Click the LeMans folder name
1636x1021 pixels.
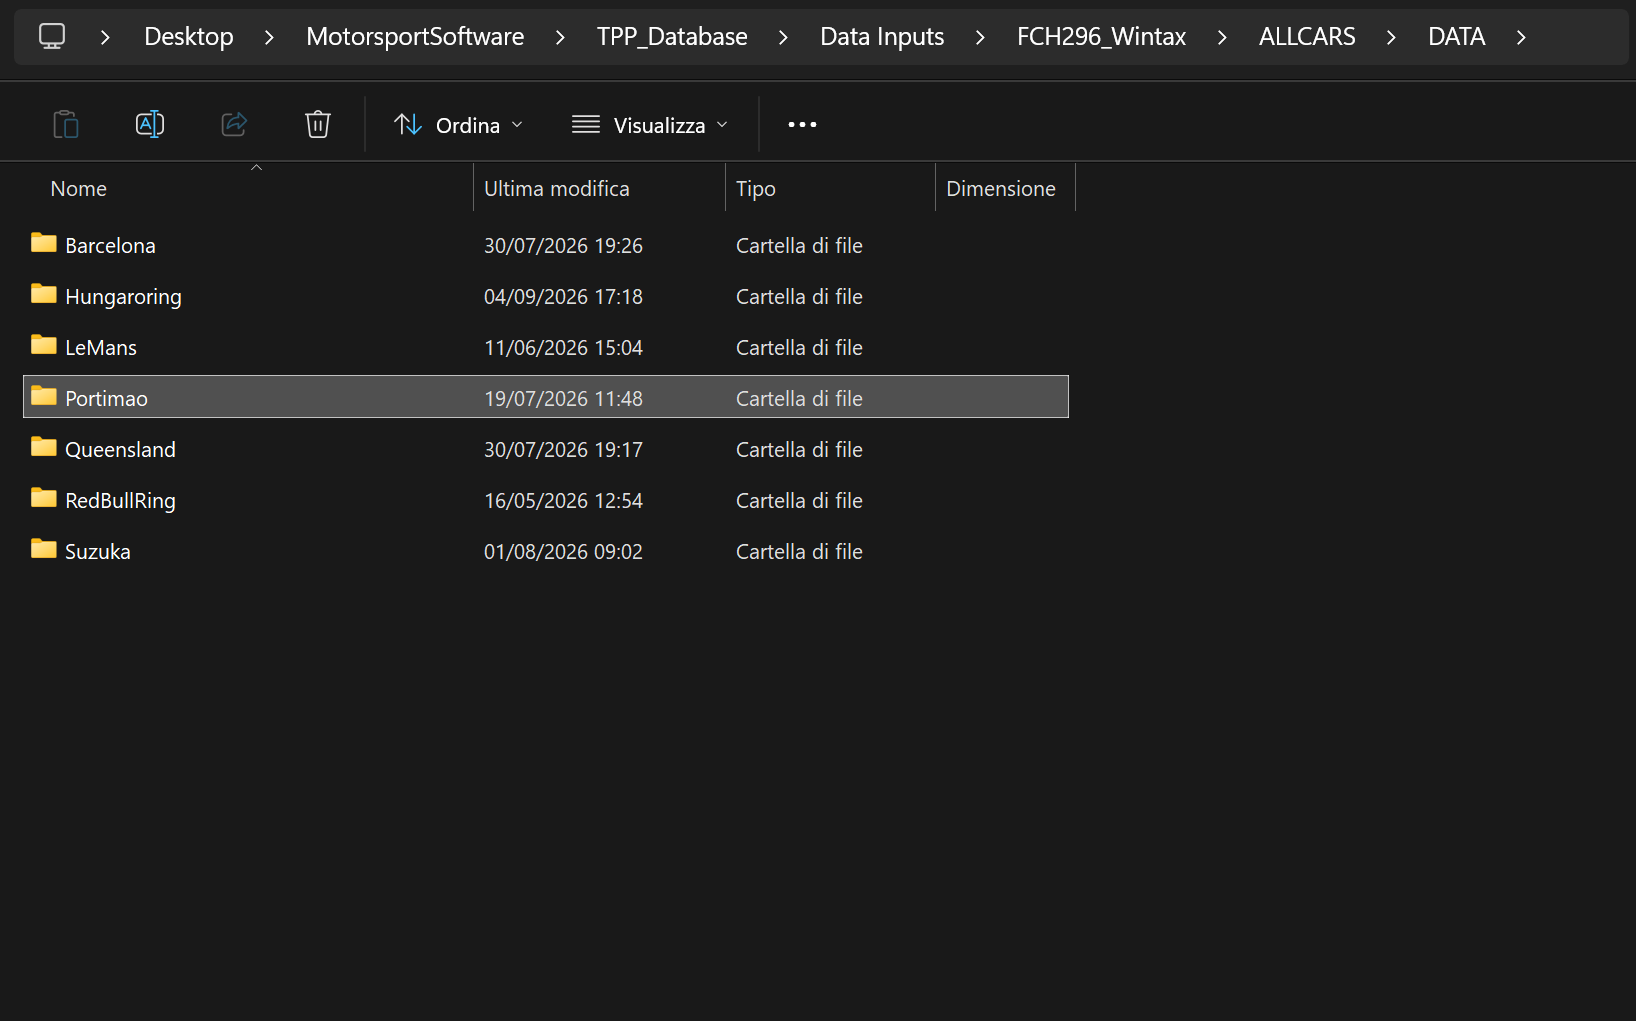point(101,347)
